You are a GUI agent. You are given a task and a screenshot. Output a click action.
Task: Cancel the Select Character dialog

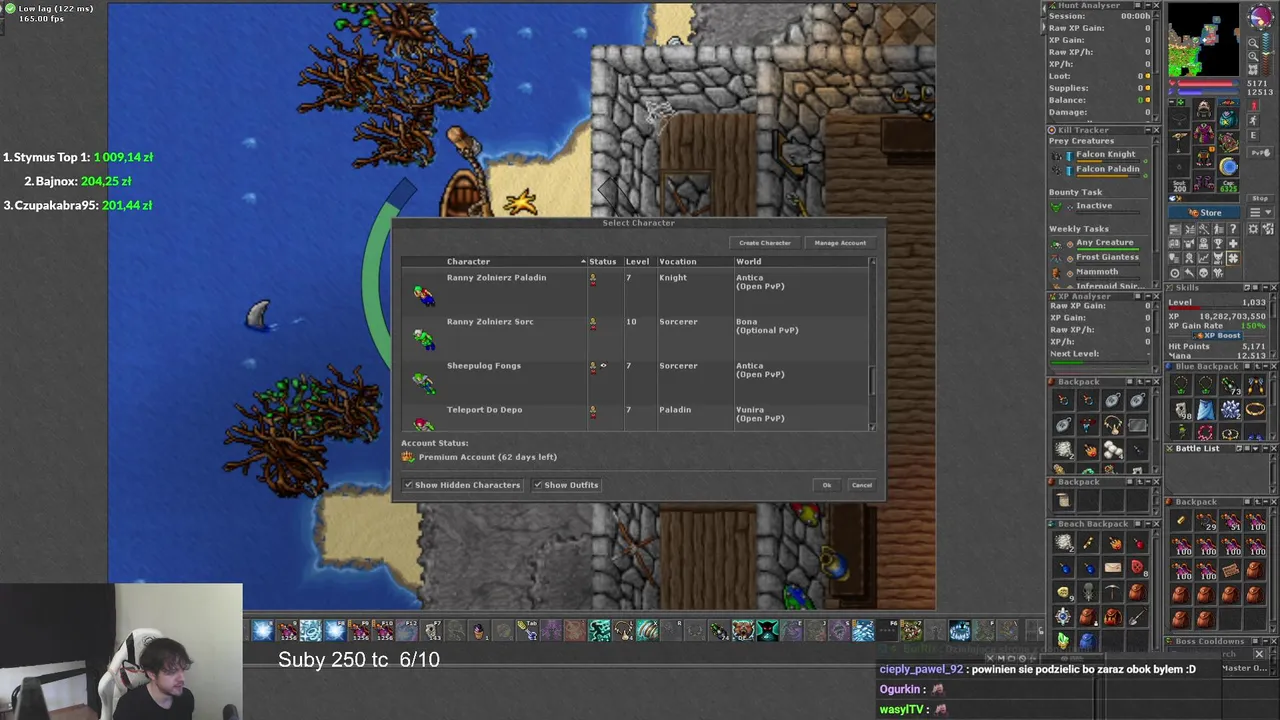862,485
